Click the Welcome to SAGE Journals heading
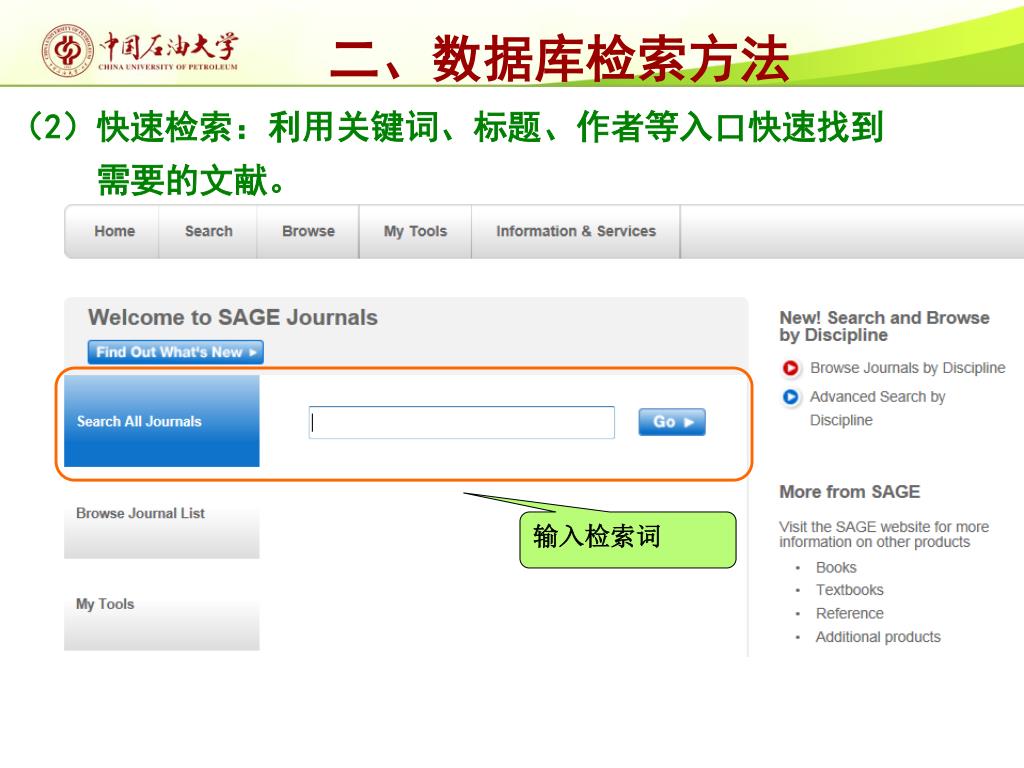Viewport: 1024px width, 768px height. coord(233,317)
